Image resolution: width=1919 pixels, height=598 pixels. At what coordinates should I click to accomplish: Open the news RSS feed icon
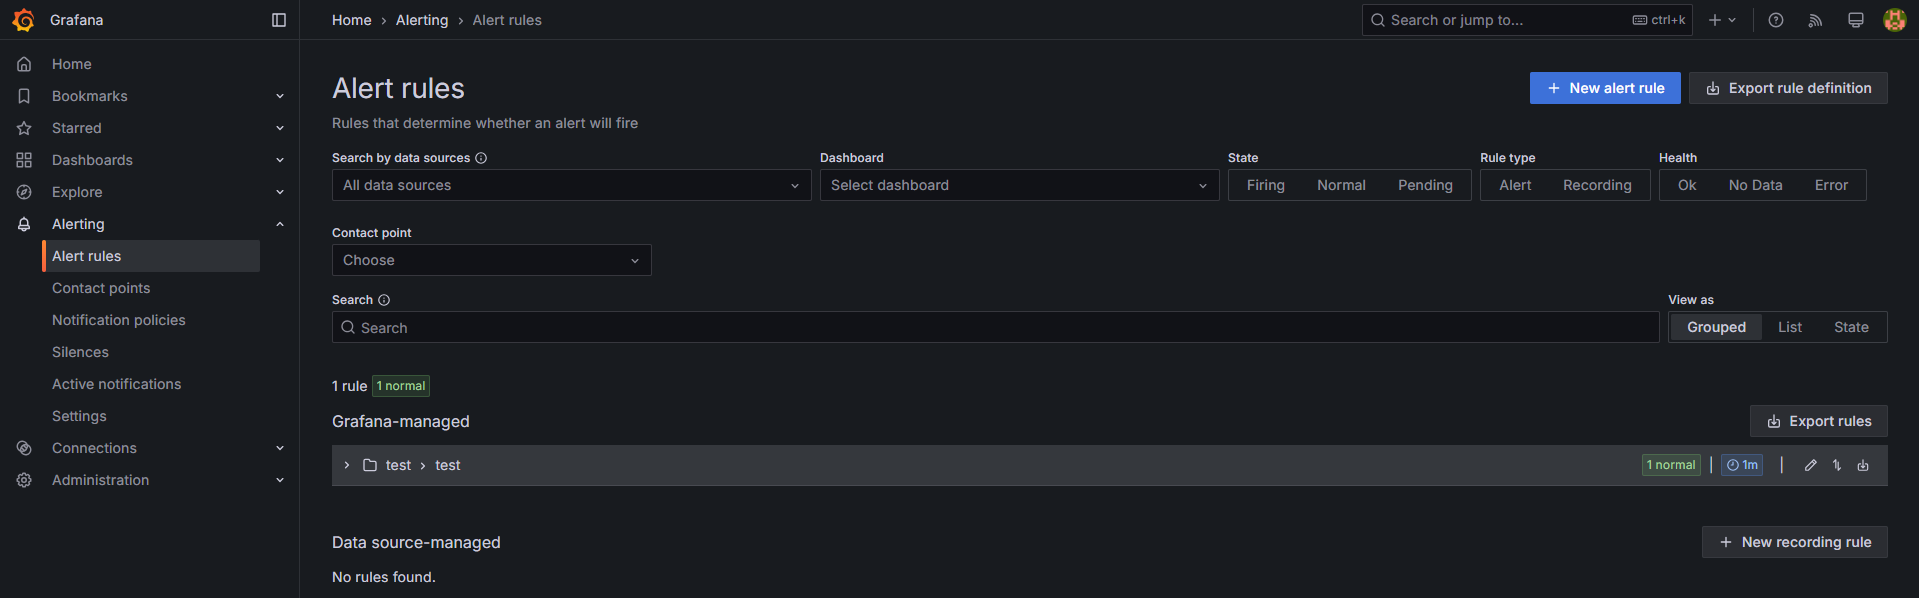point(1815,20)
